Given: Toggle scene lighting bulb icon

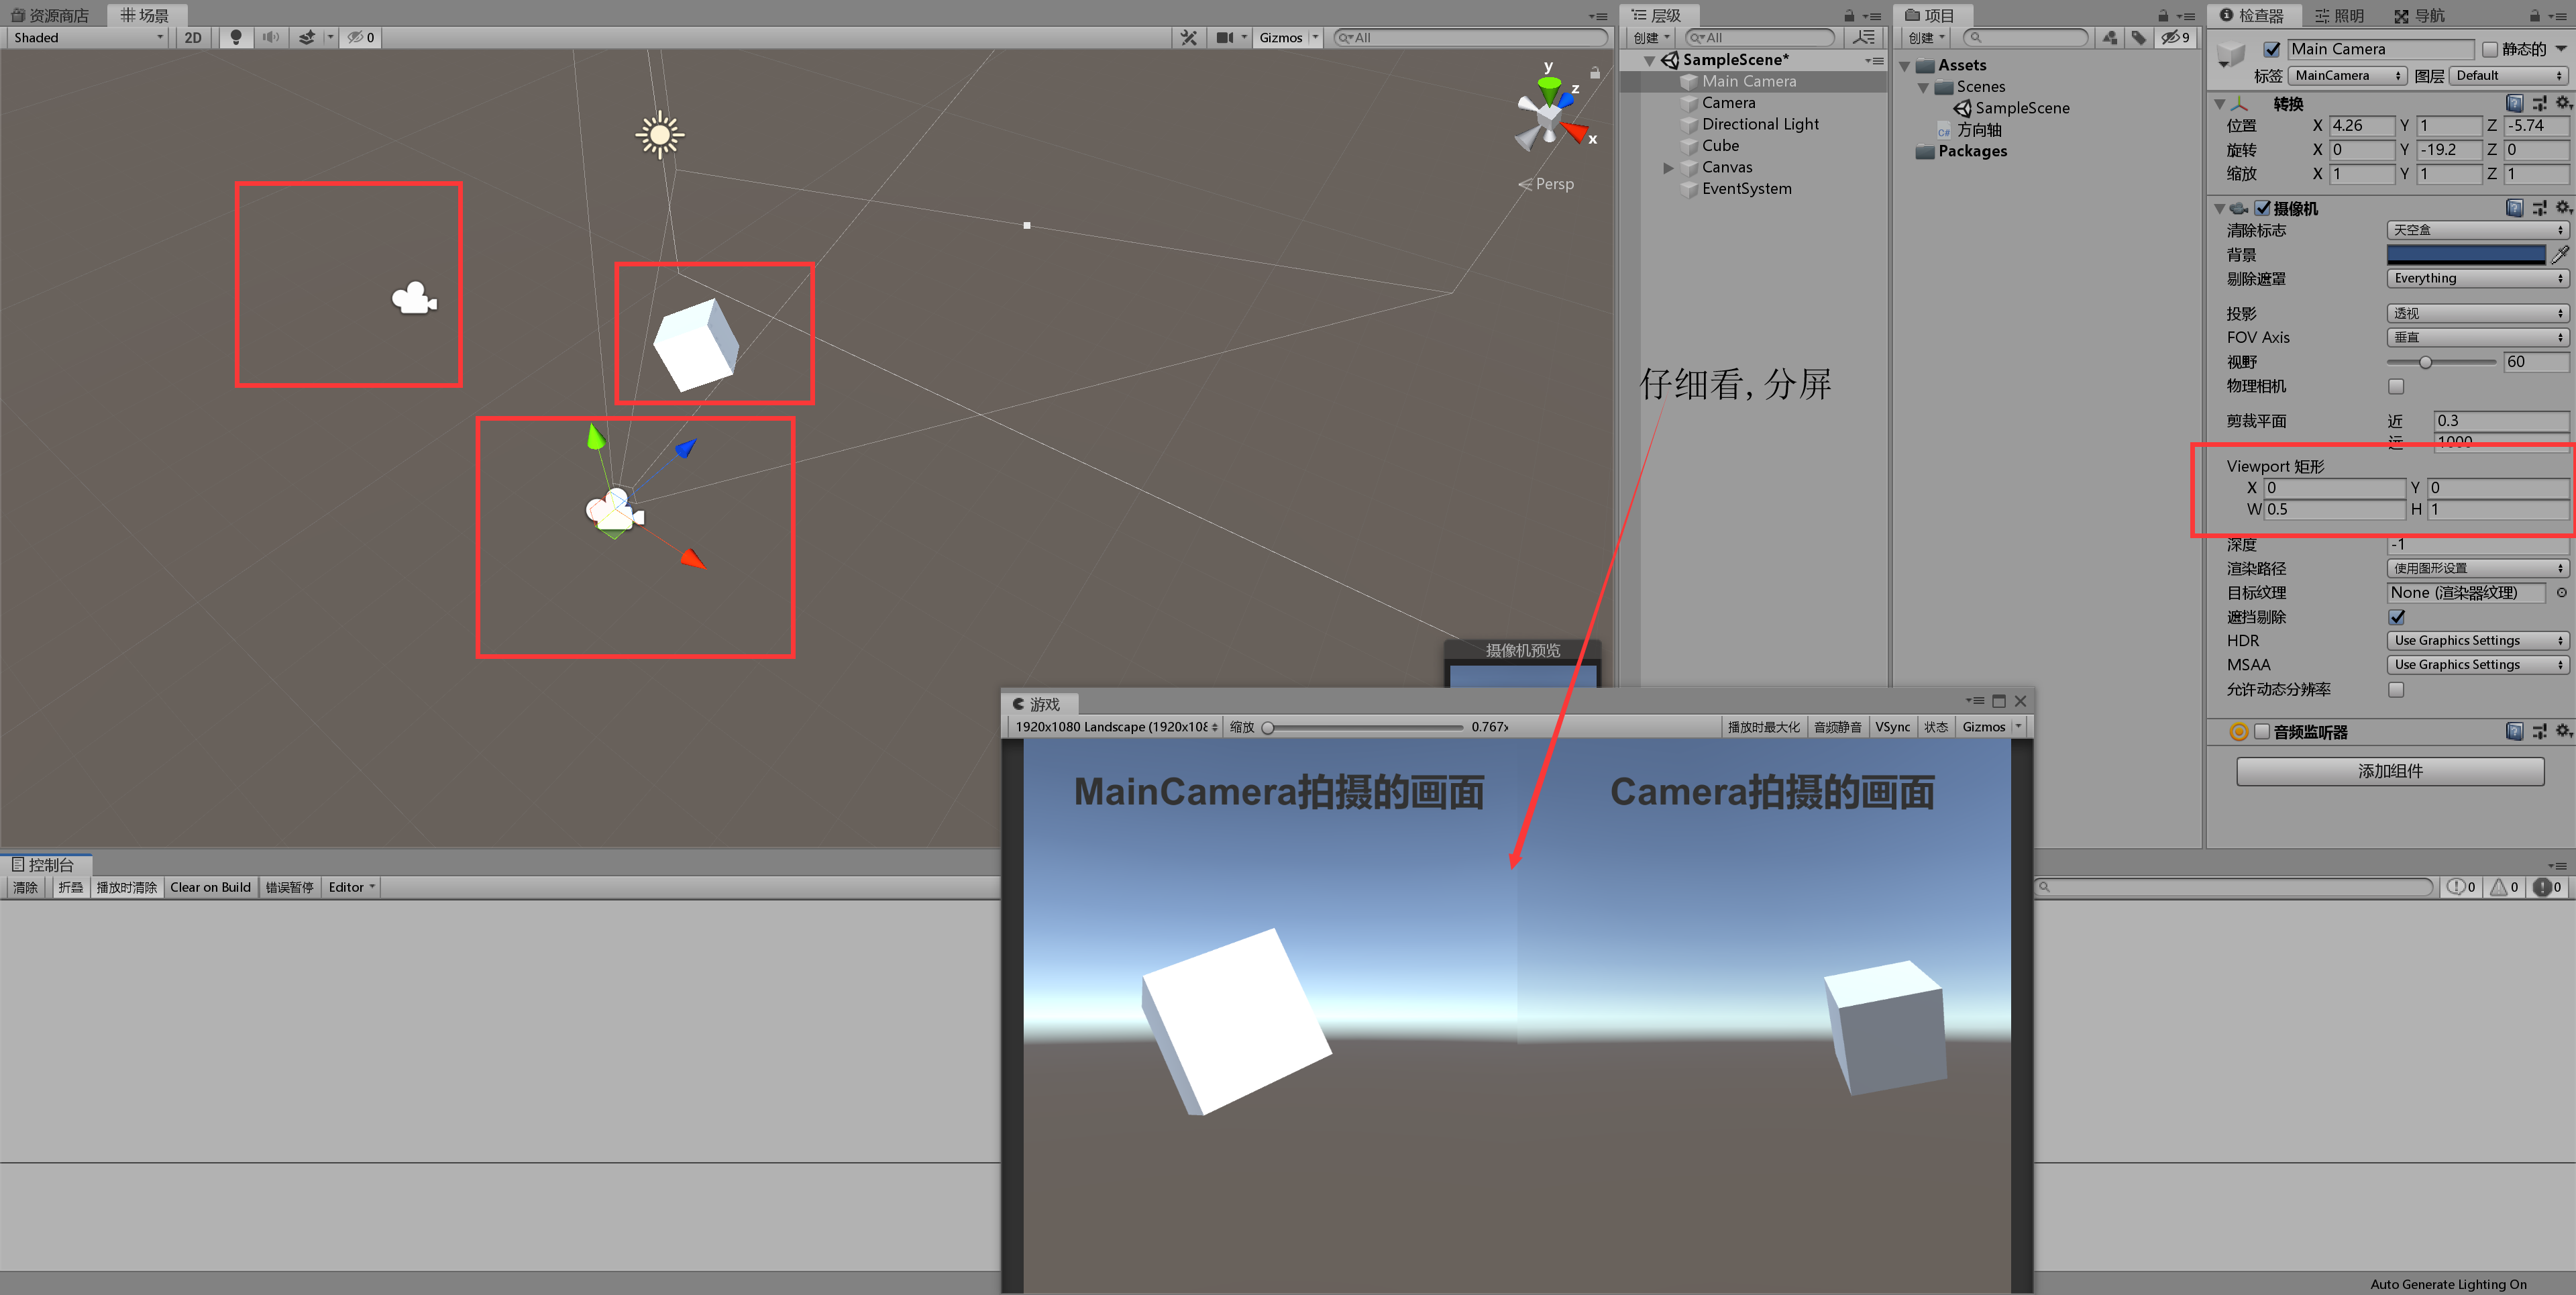Looking at the screenshot, I should (x=236, y=37).
